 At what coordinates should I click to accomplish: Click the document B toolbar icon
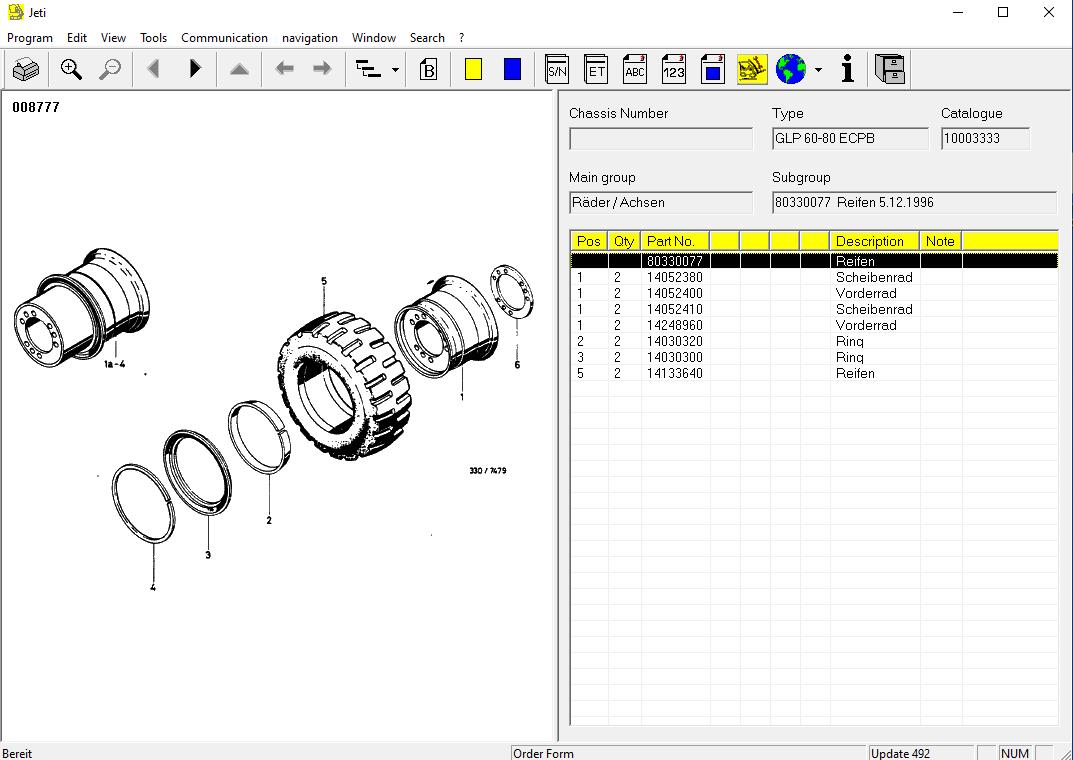pos(428,69)
